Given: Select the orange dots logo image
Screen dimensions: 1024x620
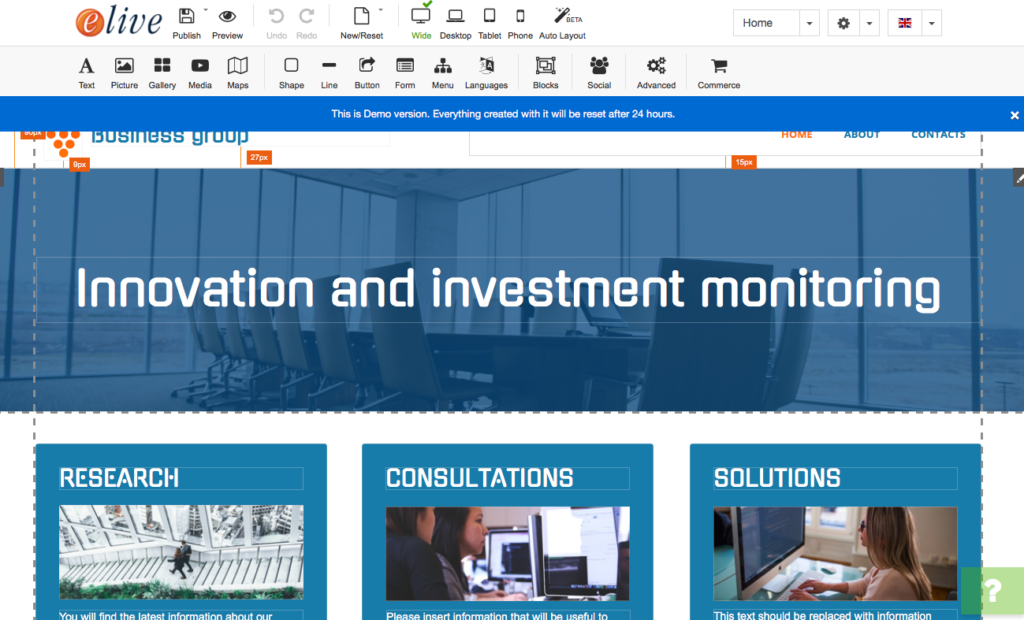Looking at the screenshot, I should (63, 144).
